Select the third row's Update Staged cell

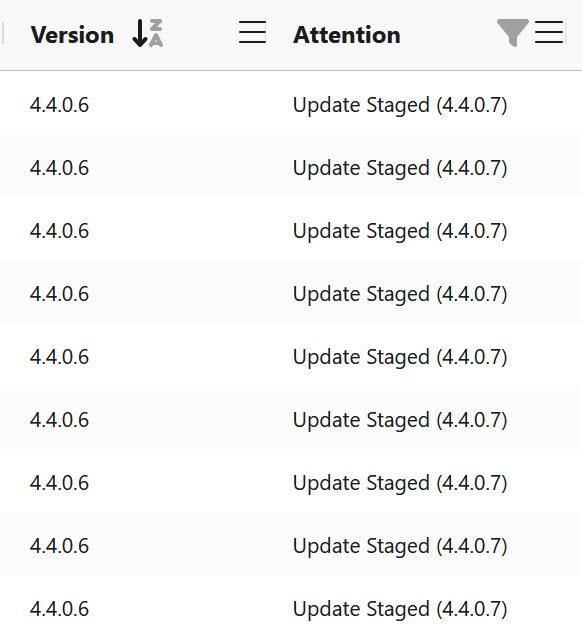click(x=400, y=232)
